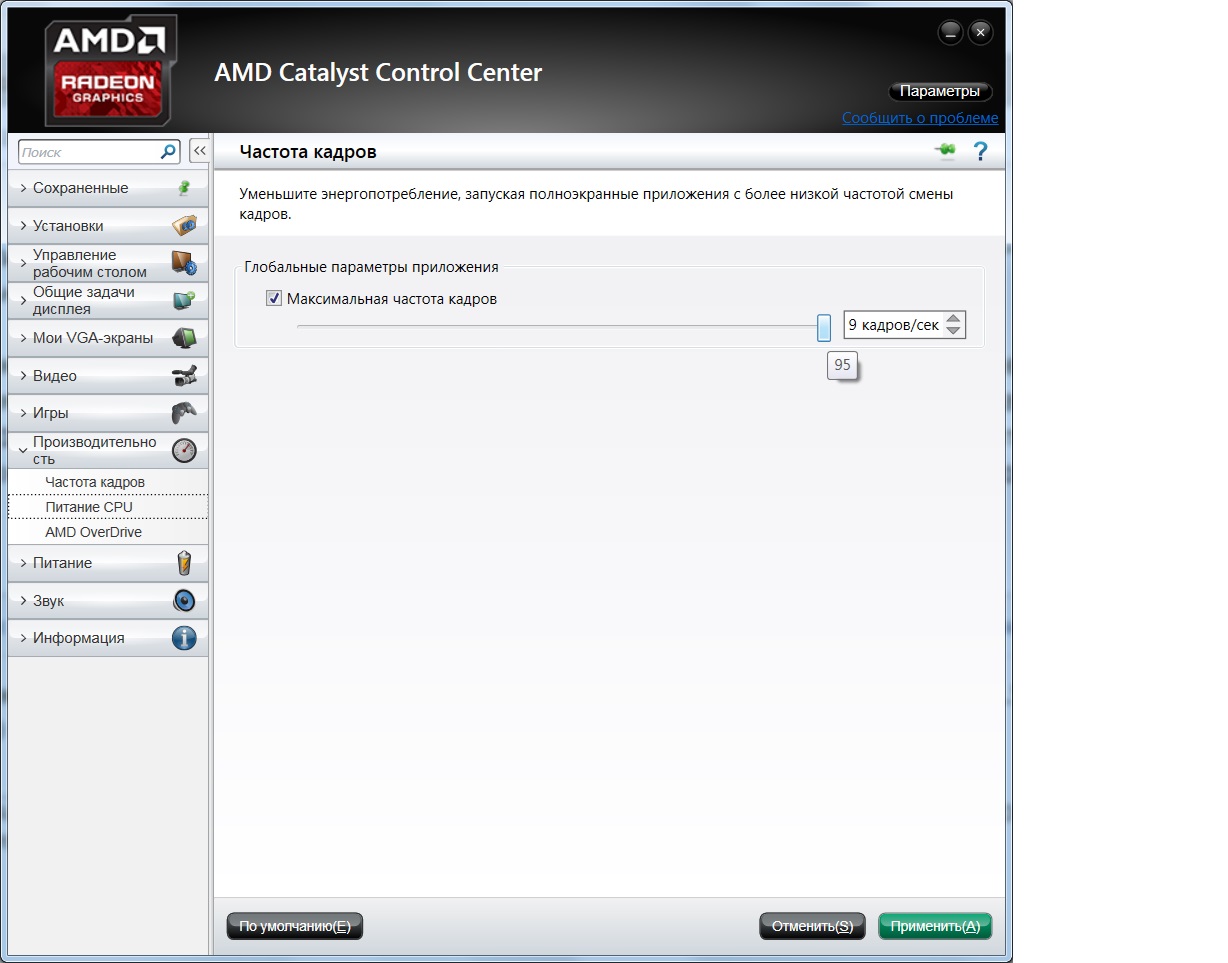Screen dimensions: 1228x963
Task: Click По умолчанию(E) button
Action: click(x=294, y=926)
